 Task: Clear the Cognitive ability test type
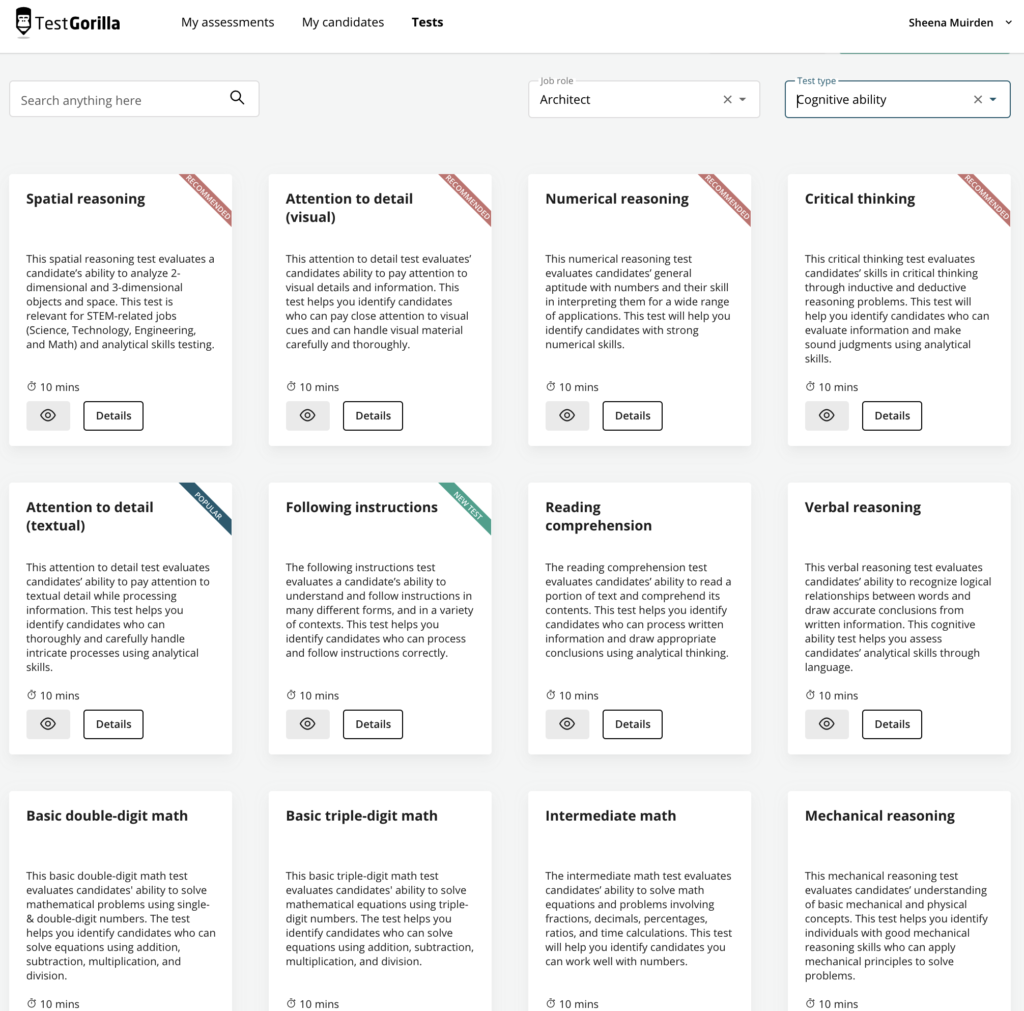click(977, 99)
